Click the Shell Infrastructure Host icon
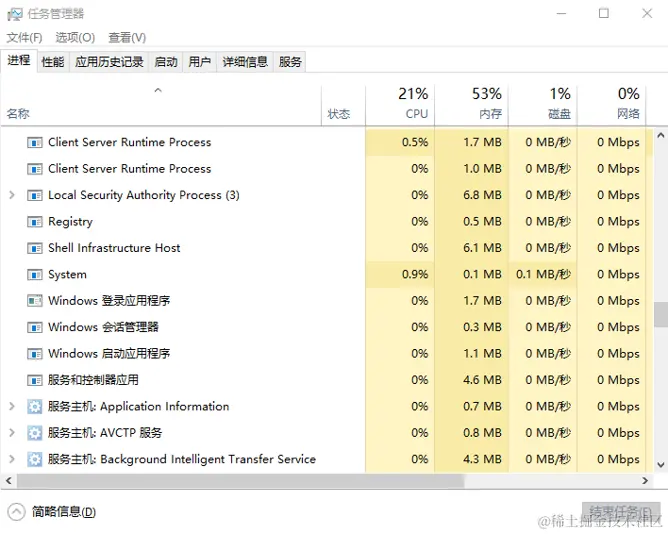The height and width of the screenshot is (534, 668). pos(35,248)
